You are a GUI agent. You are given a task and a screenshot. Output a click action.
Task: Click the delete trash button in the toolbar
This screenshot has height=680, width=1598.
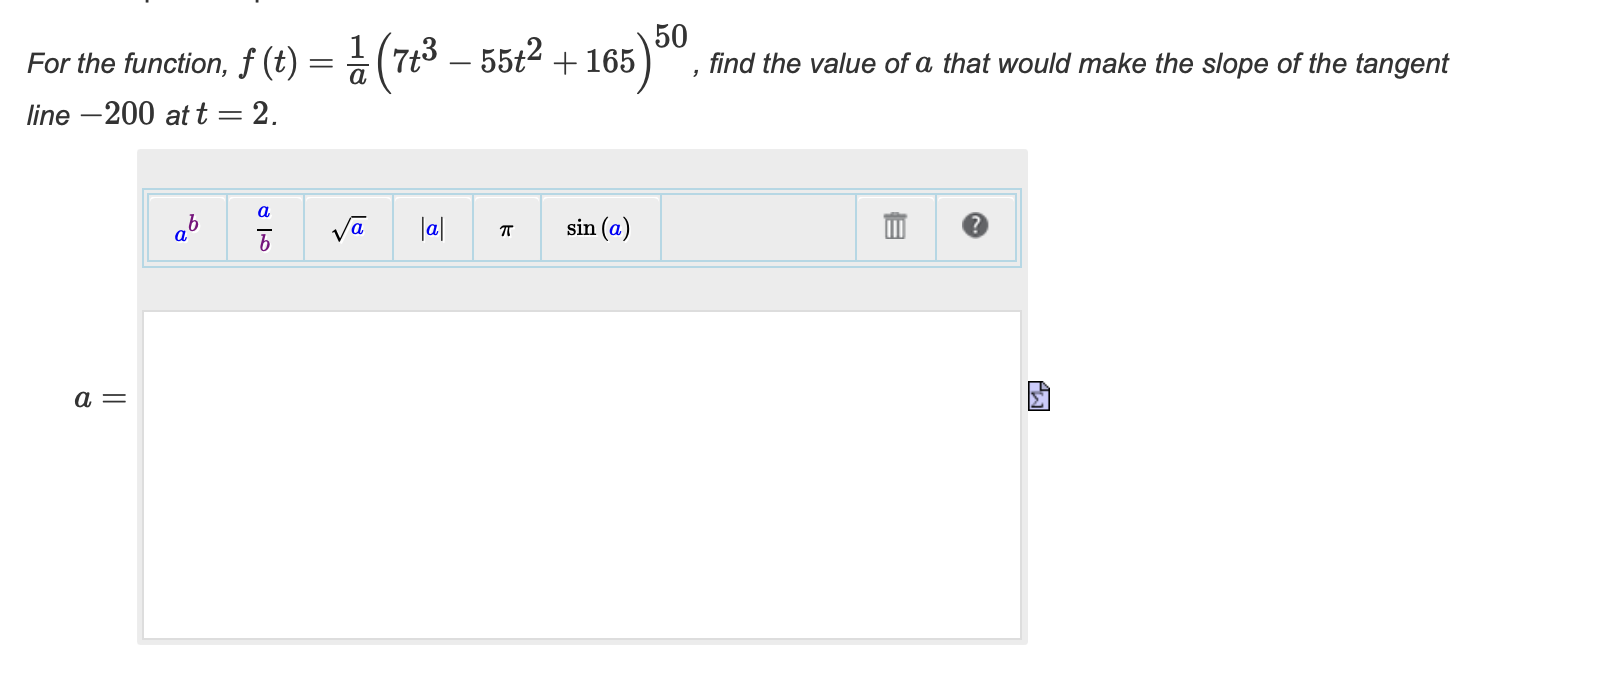pyautogui.click(x=893, y=227)
